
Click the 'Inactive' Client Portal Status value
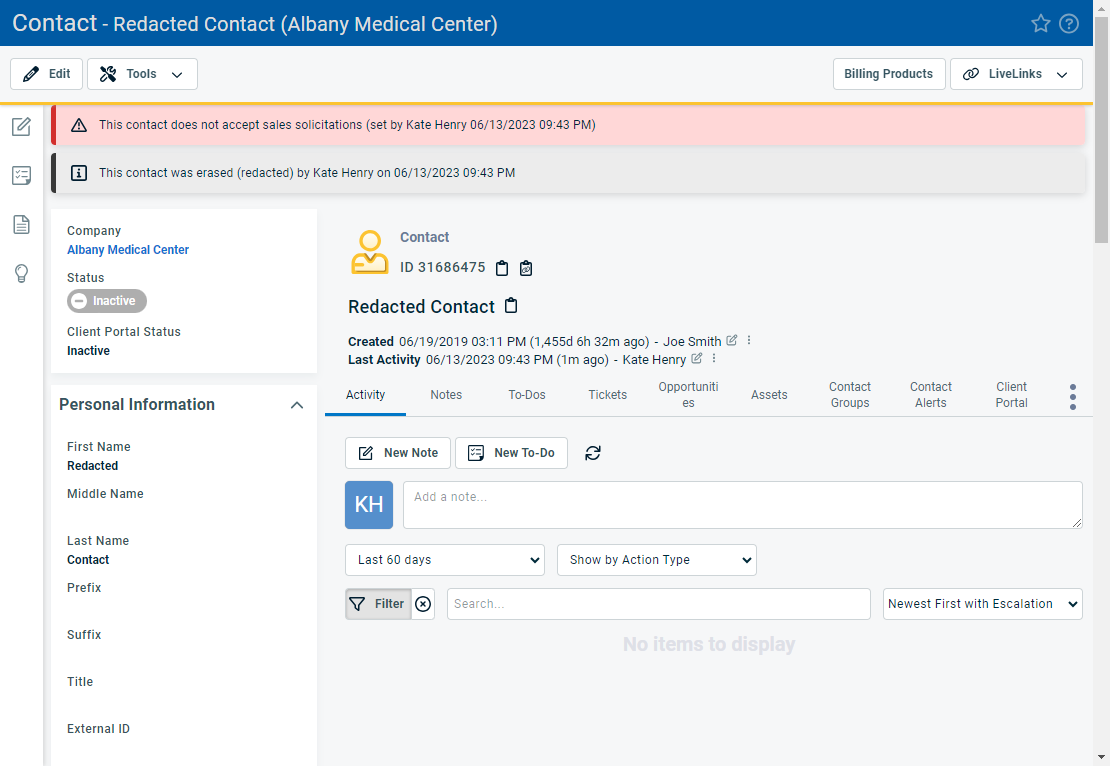tap(88, 350)
